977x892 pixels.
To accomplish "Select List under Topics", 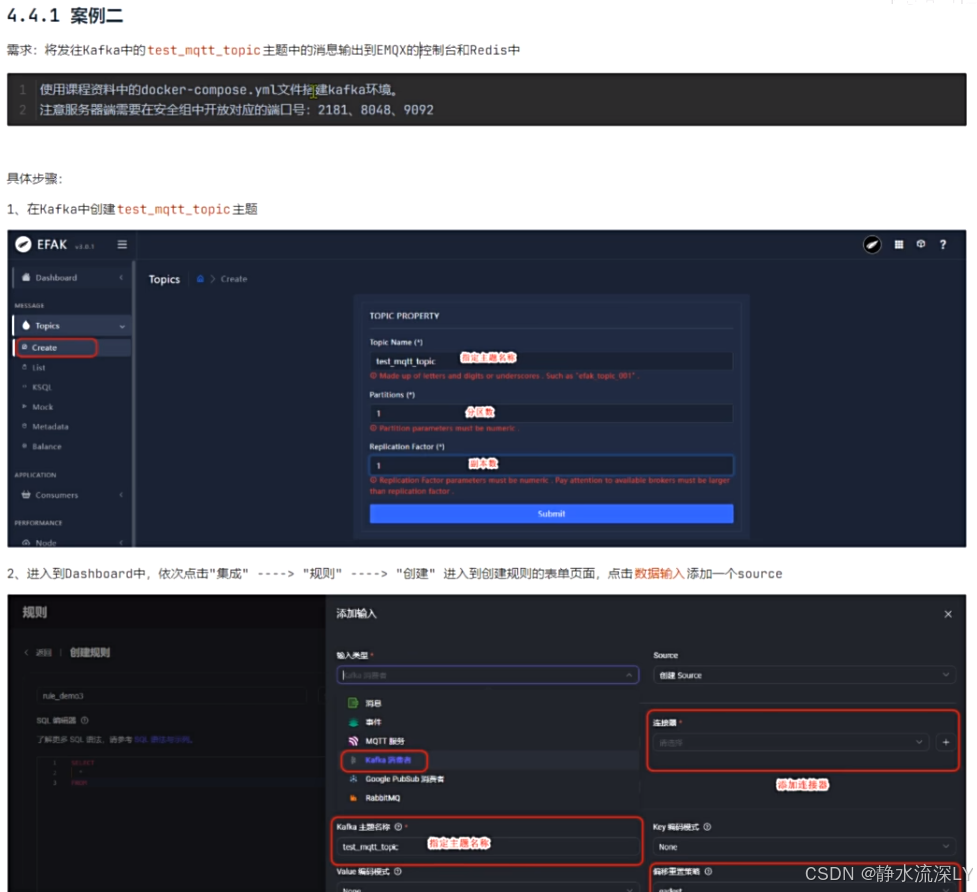I will pos(39,368).
